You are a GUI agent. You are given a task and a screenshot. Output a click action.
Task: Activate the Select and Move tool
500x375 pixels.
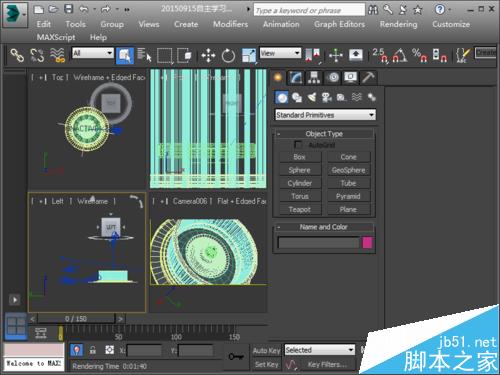point(208,55)
